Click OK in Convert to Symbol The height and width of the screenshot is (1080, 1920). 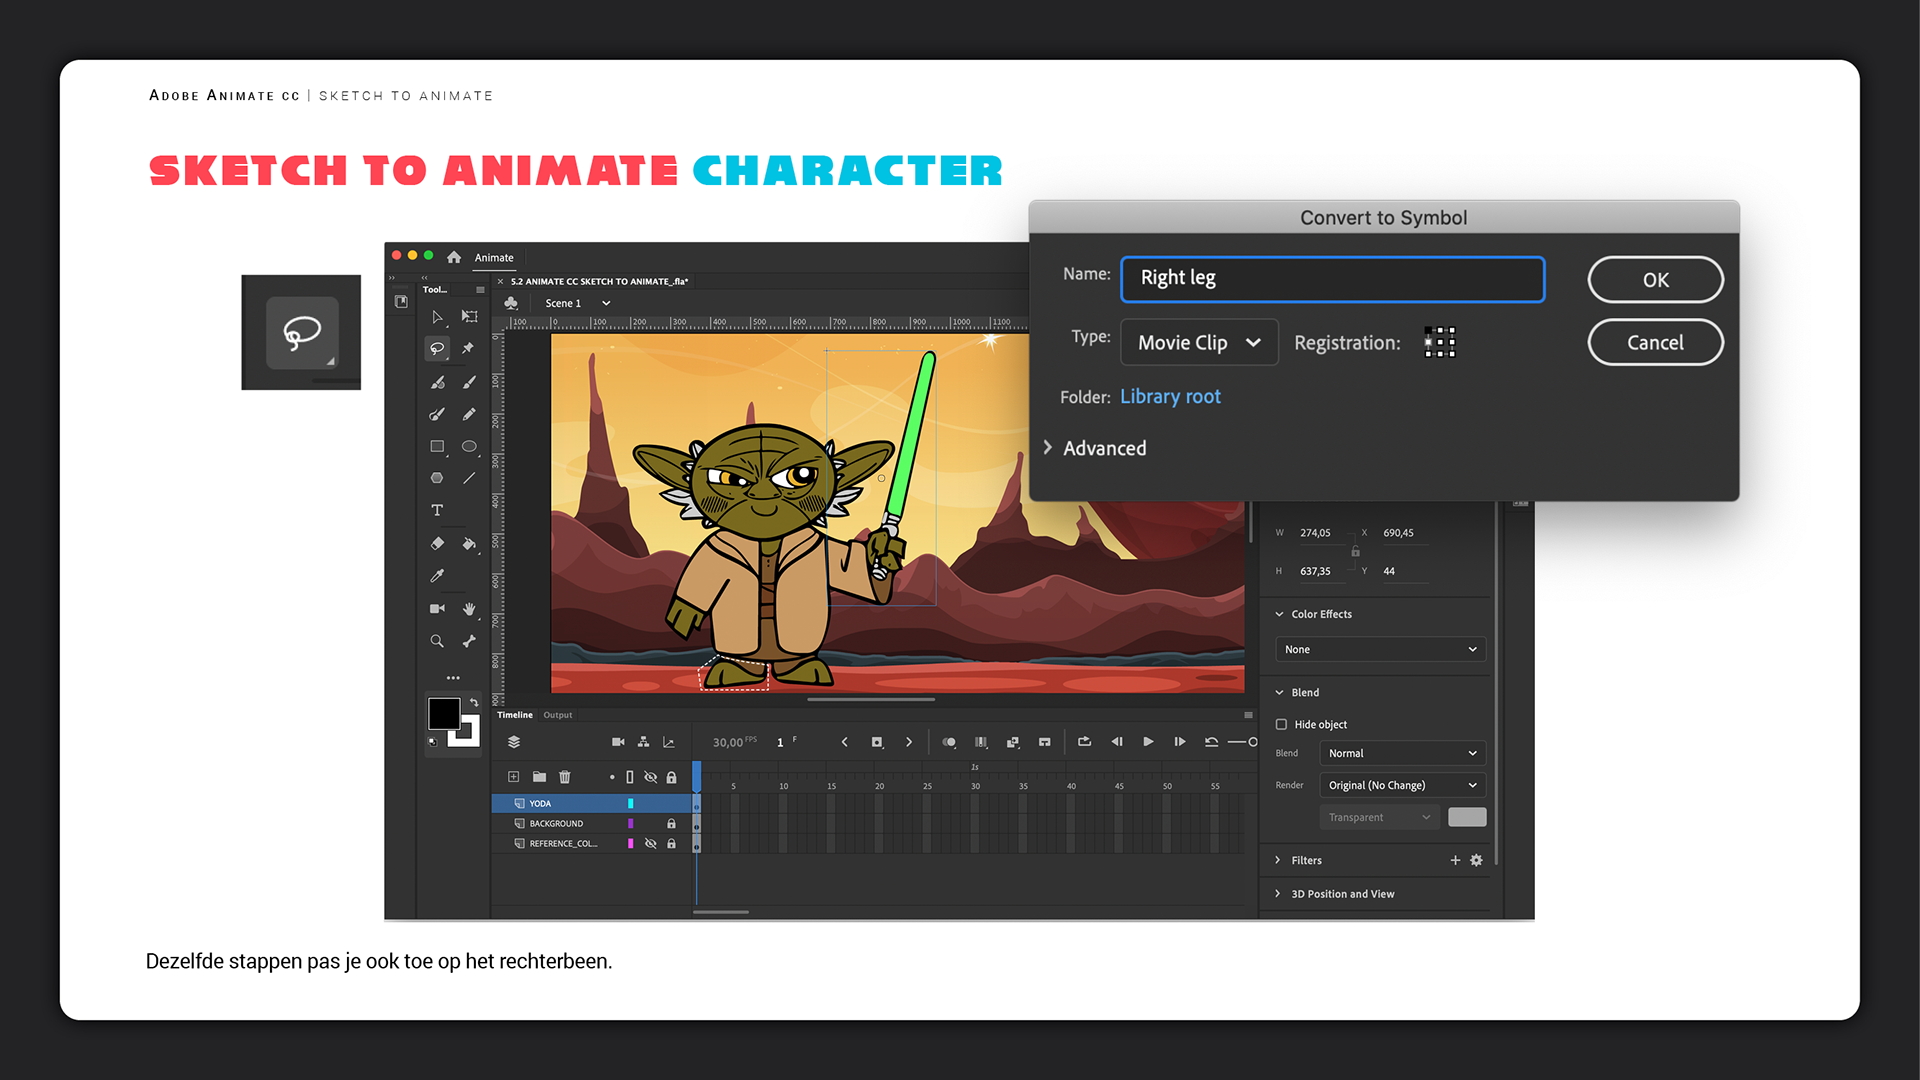[1655, 280]
